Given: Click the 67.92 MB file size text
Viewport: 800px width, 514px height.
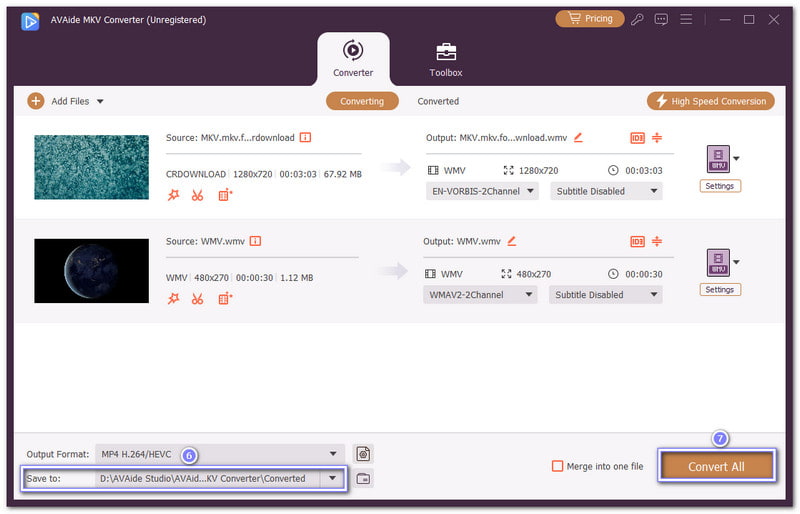Looking at the screenshot, I should [x=342, y=175].
